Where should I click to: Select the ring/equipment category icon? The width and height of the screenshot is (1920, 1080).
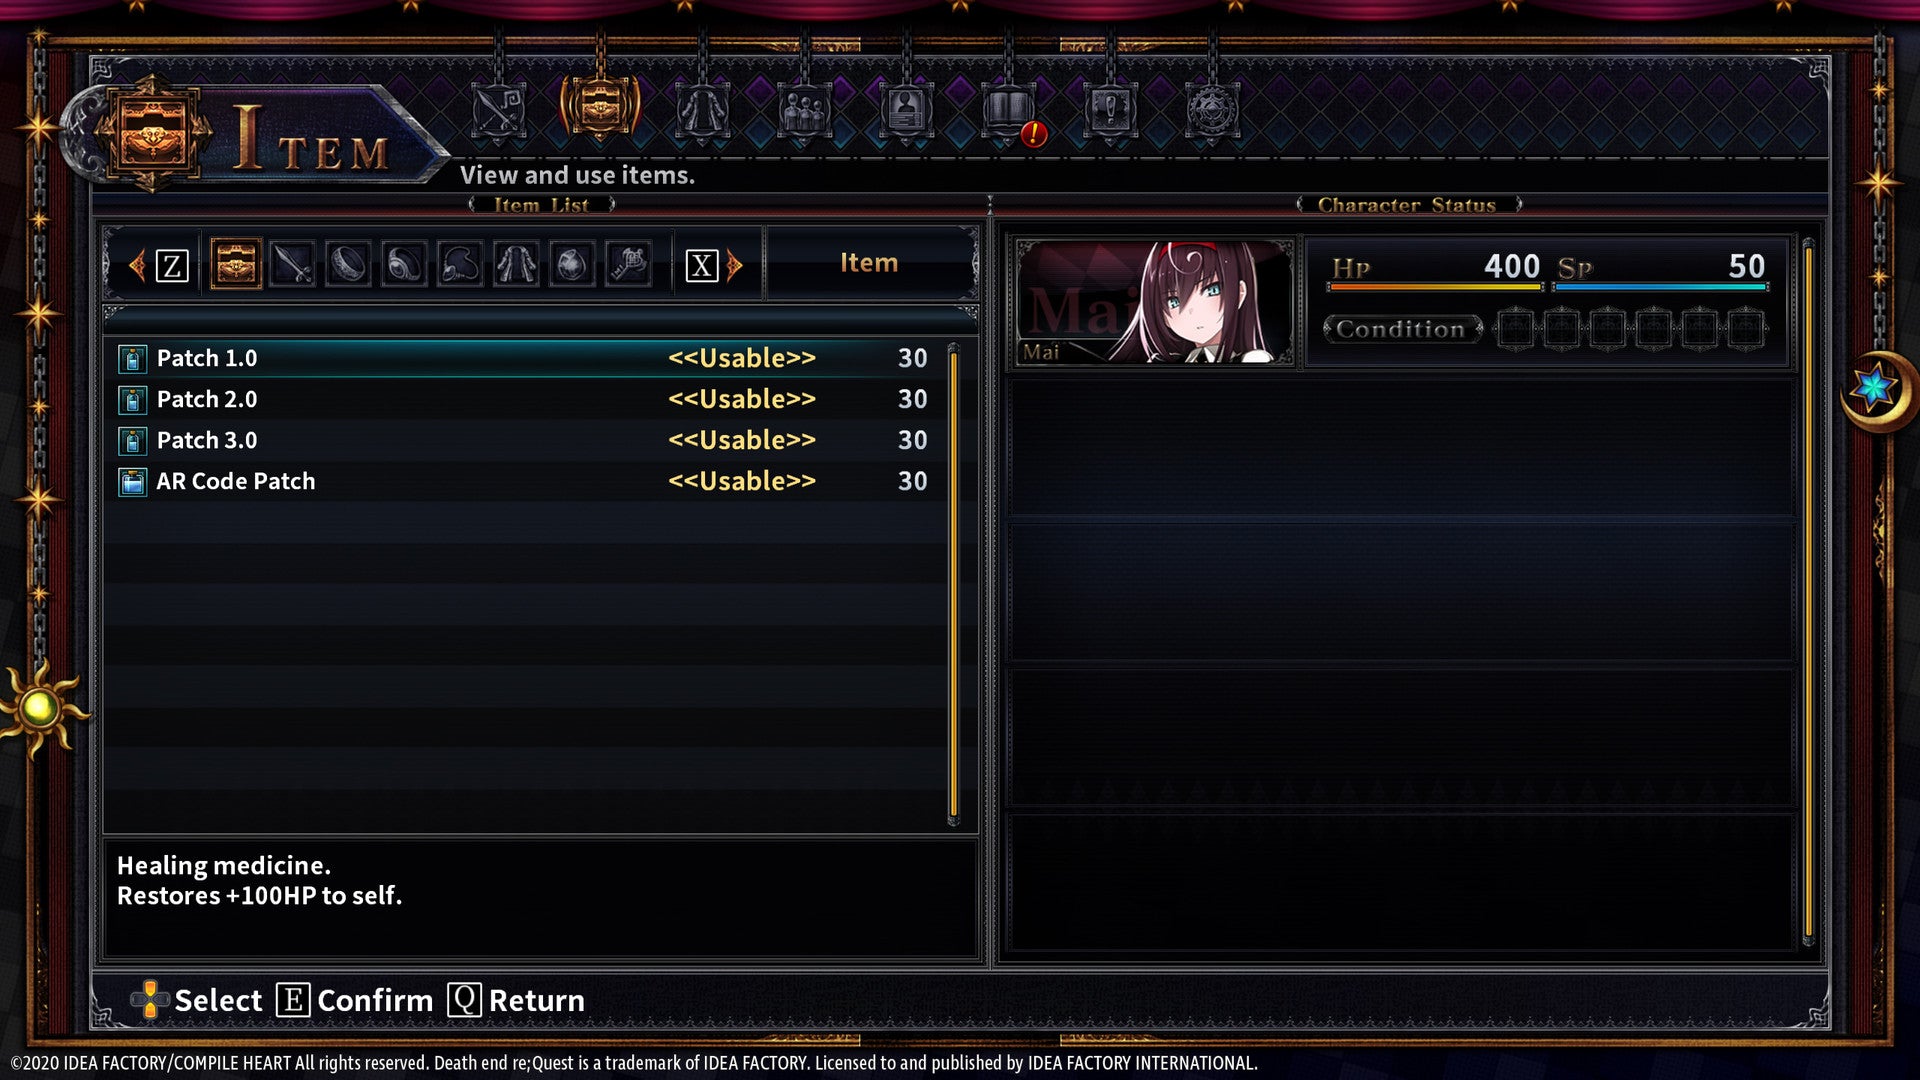coord(347,264)
